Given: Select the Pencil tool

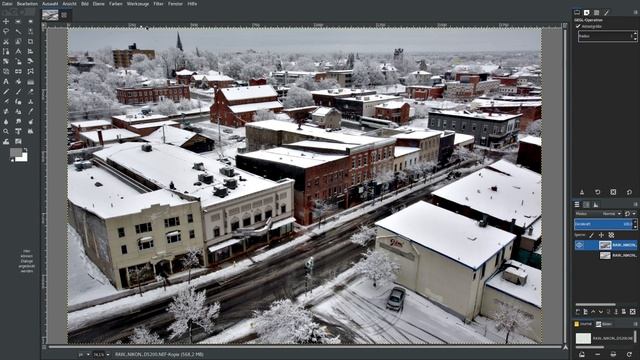Looking at the screenshot, I should (x=6, y=92).
